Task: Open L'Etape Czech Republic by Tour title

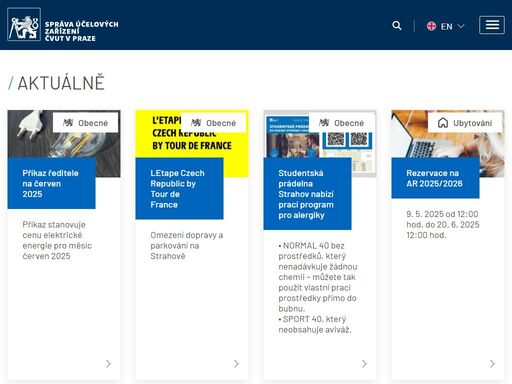Action: pyautogui.click(x=177, y=189)
